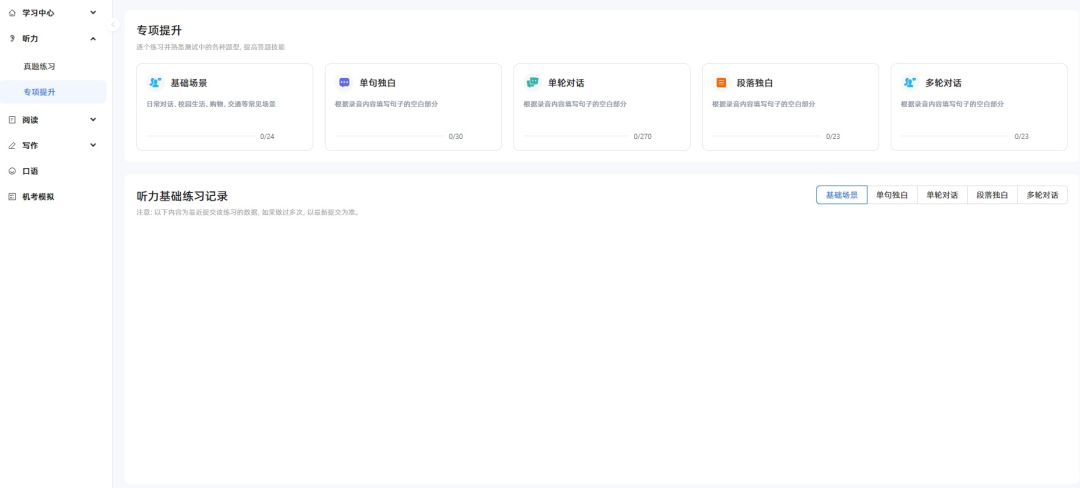The height and width of the screenshot is (488, 1080).
Task: Click the 多轮对话 blue people icon
Action: click(909, 83)
